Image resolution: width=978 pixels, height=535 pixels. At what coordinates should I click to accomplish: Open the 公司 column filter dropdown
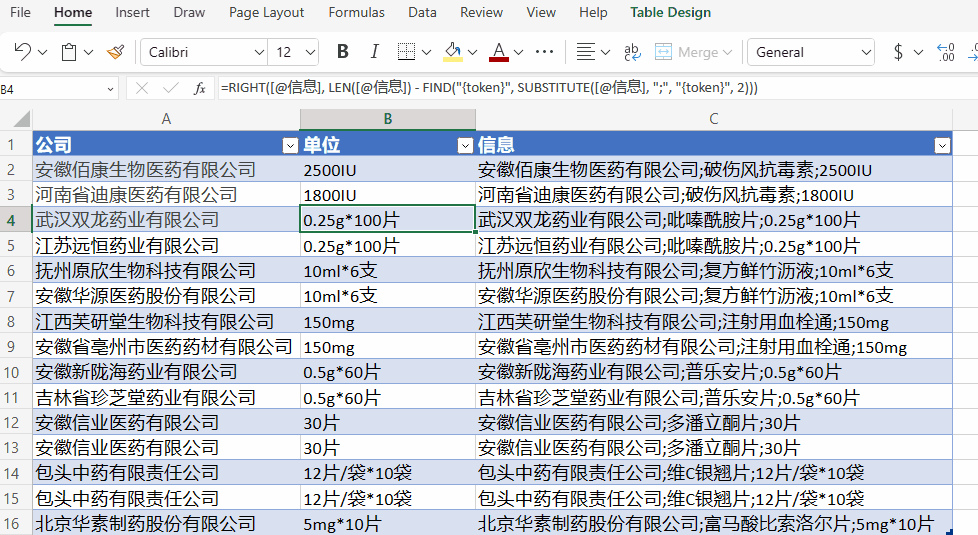point(290,146)
